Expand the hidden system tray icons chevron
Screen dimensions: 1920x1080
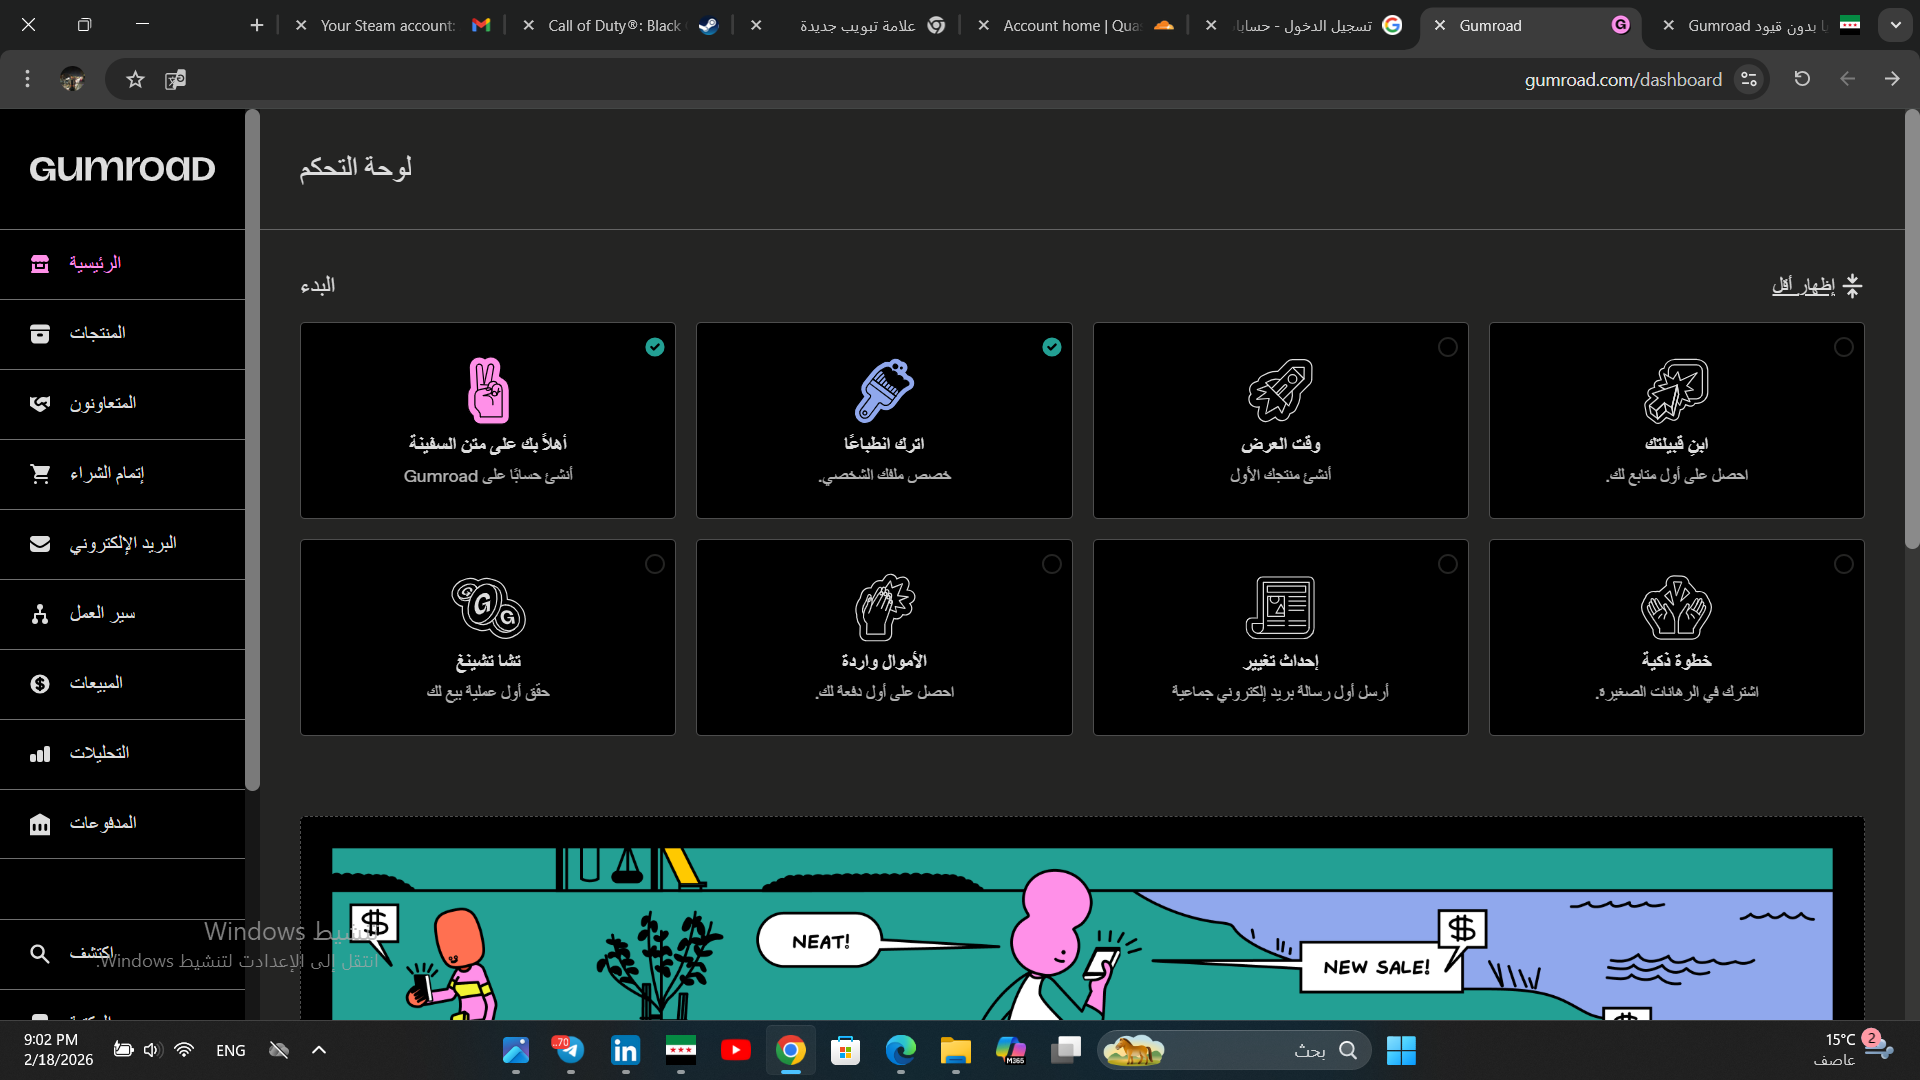point(319,1050)
